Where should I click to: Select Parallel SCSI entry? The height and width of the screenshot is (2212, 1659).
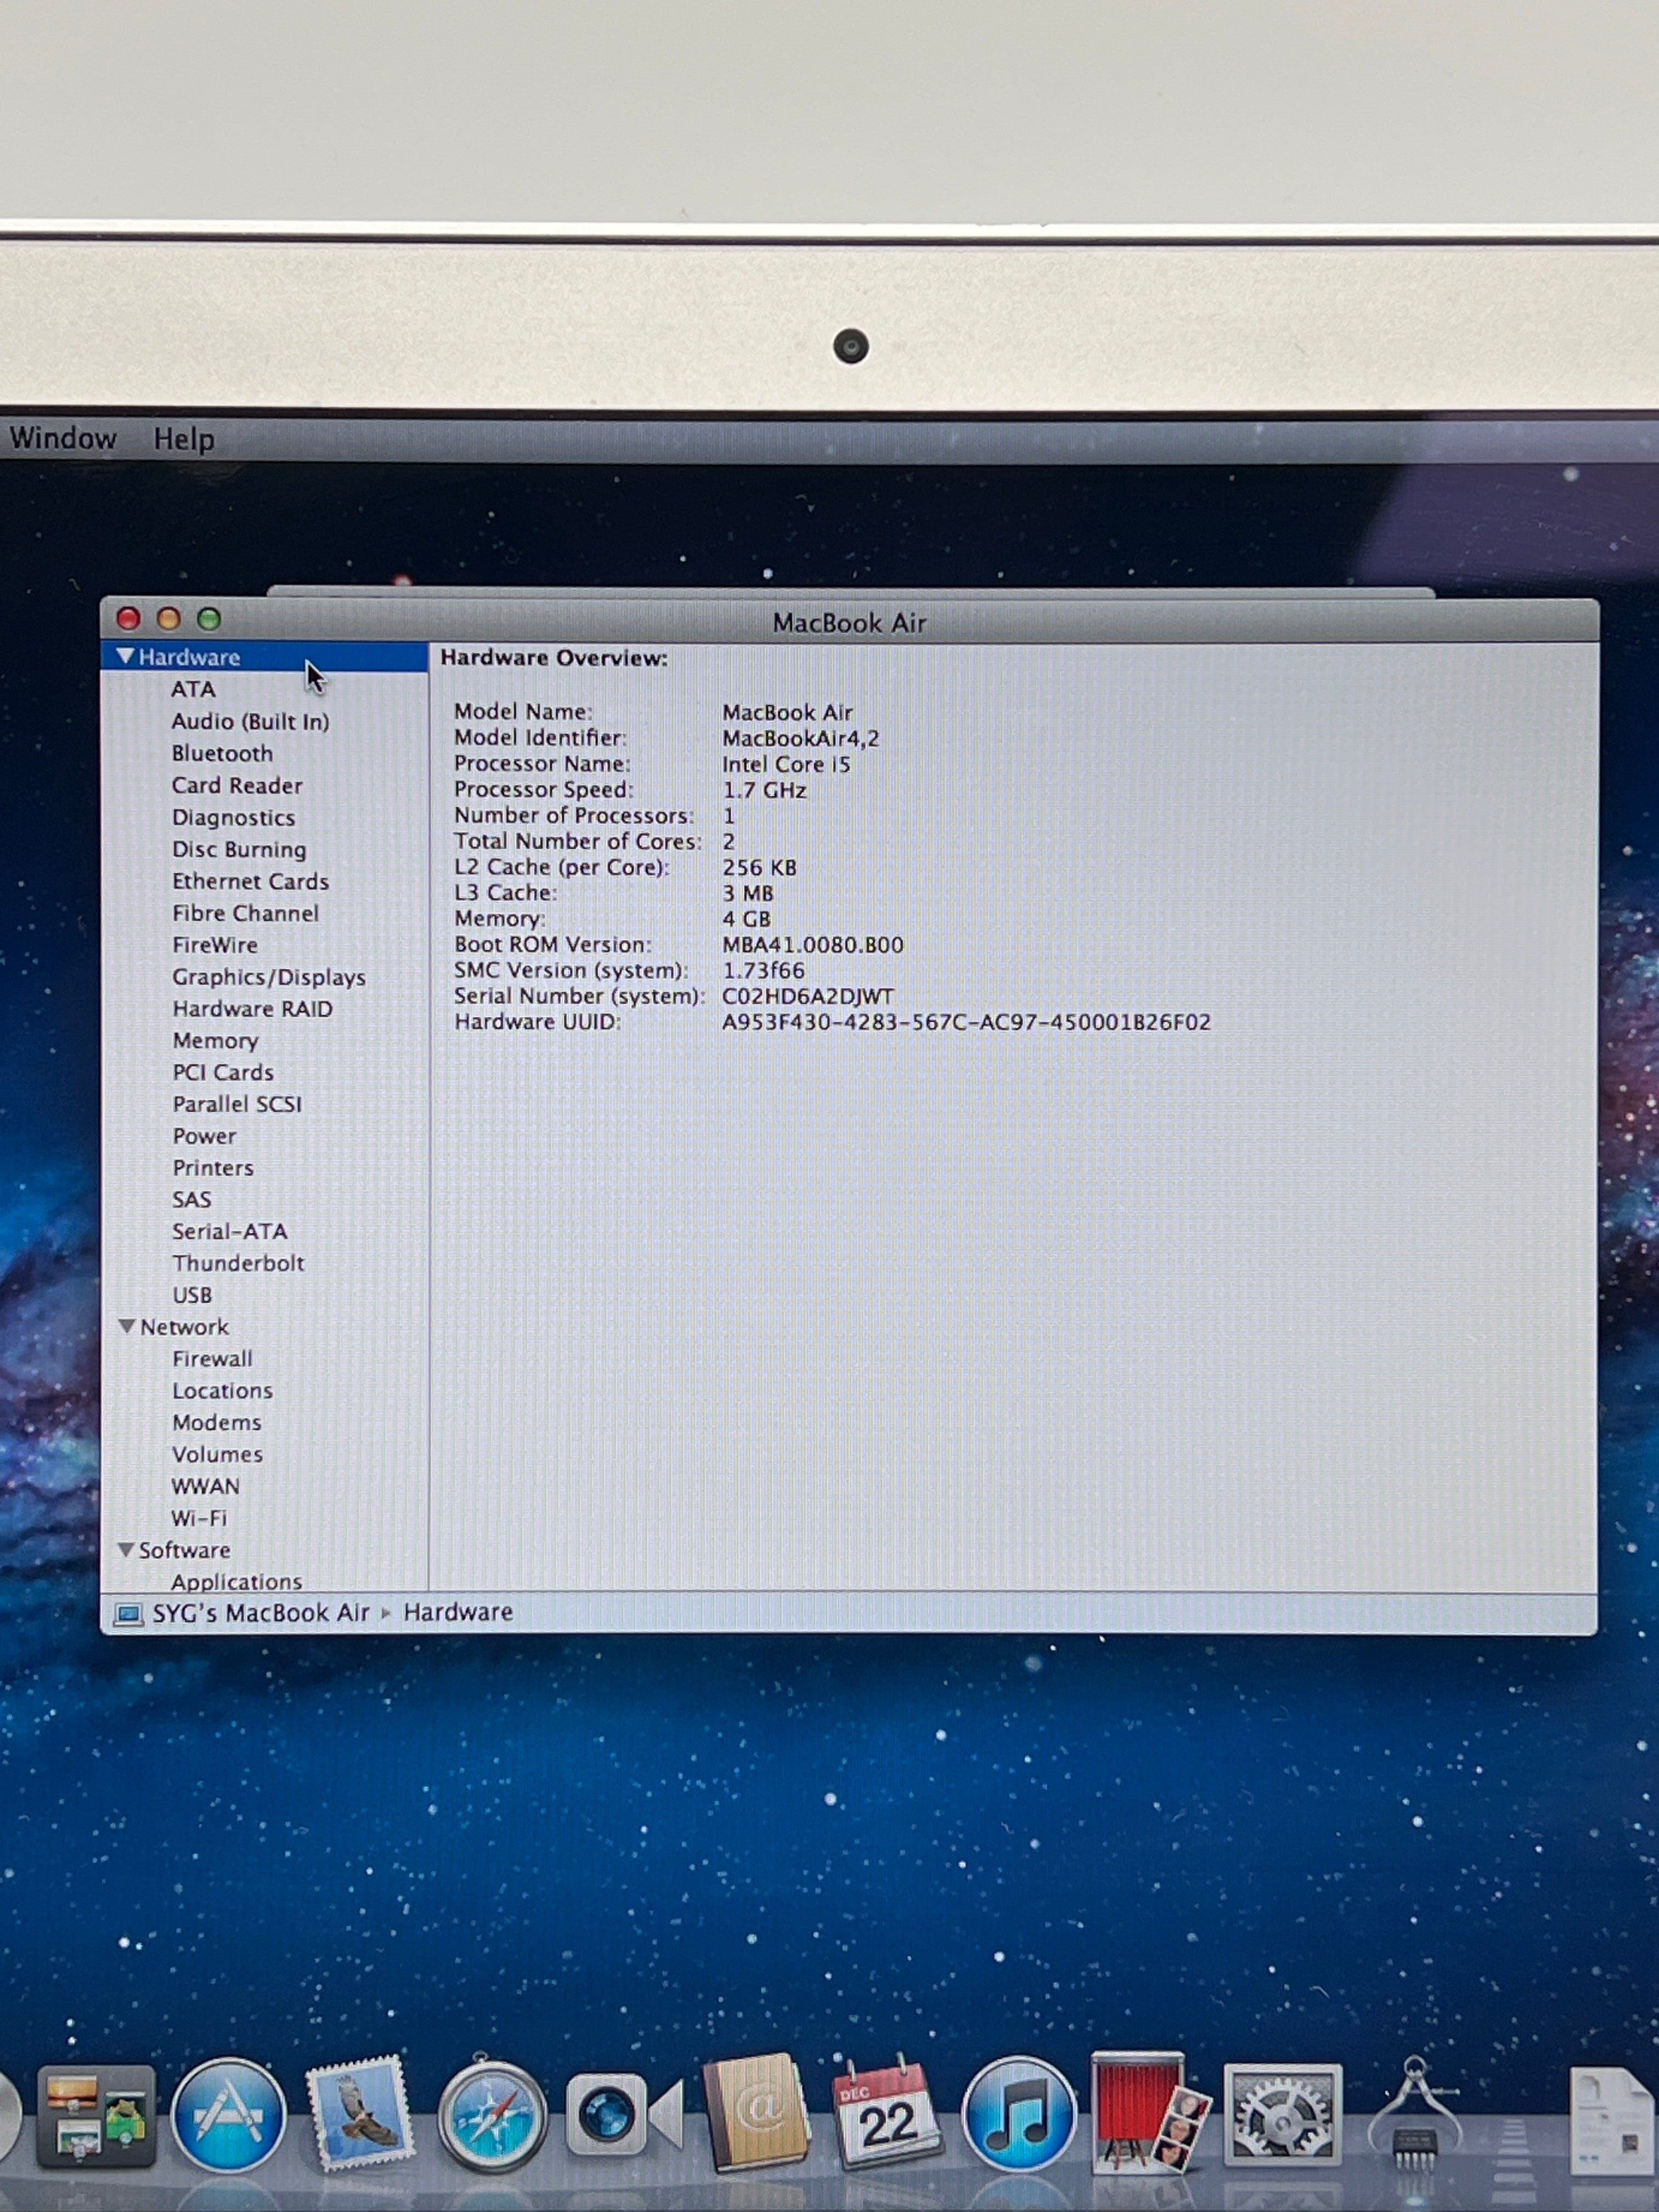237,1104
